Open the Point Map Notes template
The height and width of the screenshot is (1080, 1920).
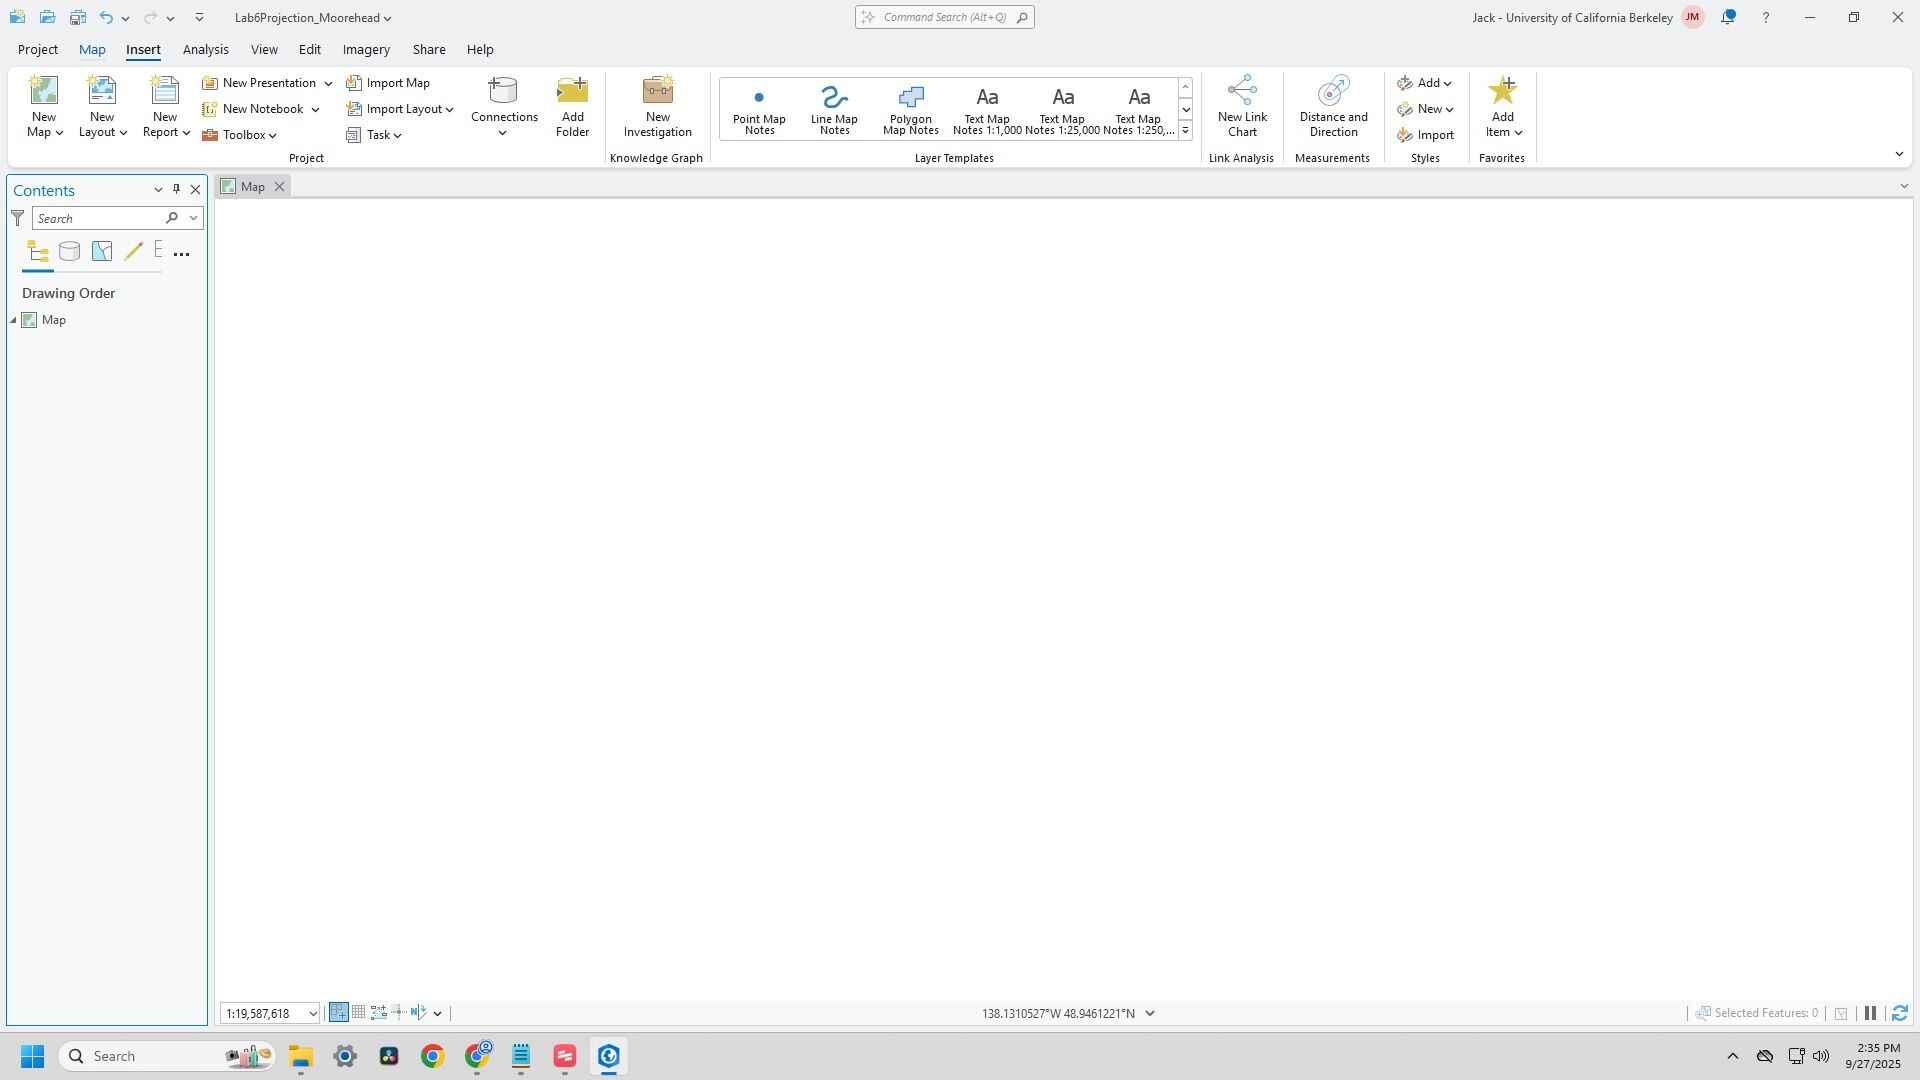click(x=759, y=108)
